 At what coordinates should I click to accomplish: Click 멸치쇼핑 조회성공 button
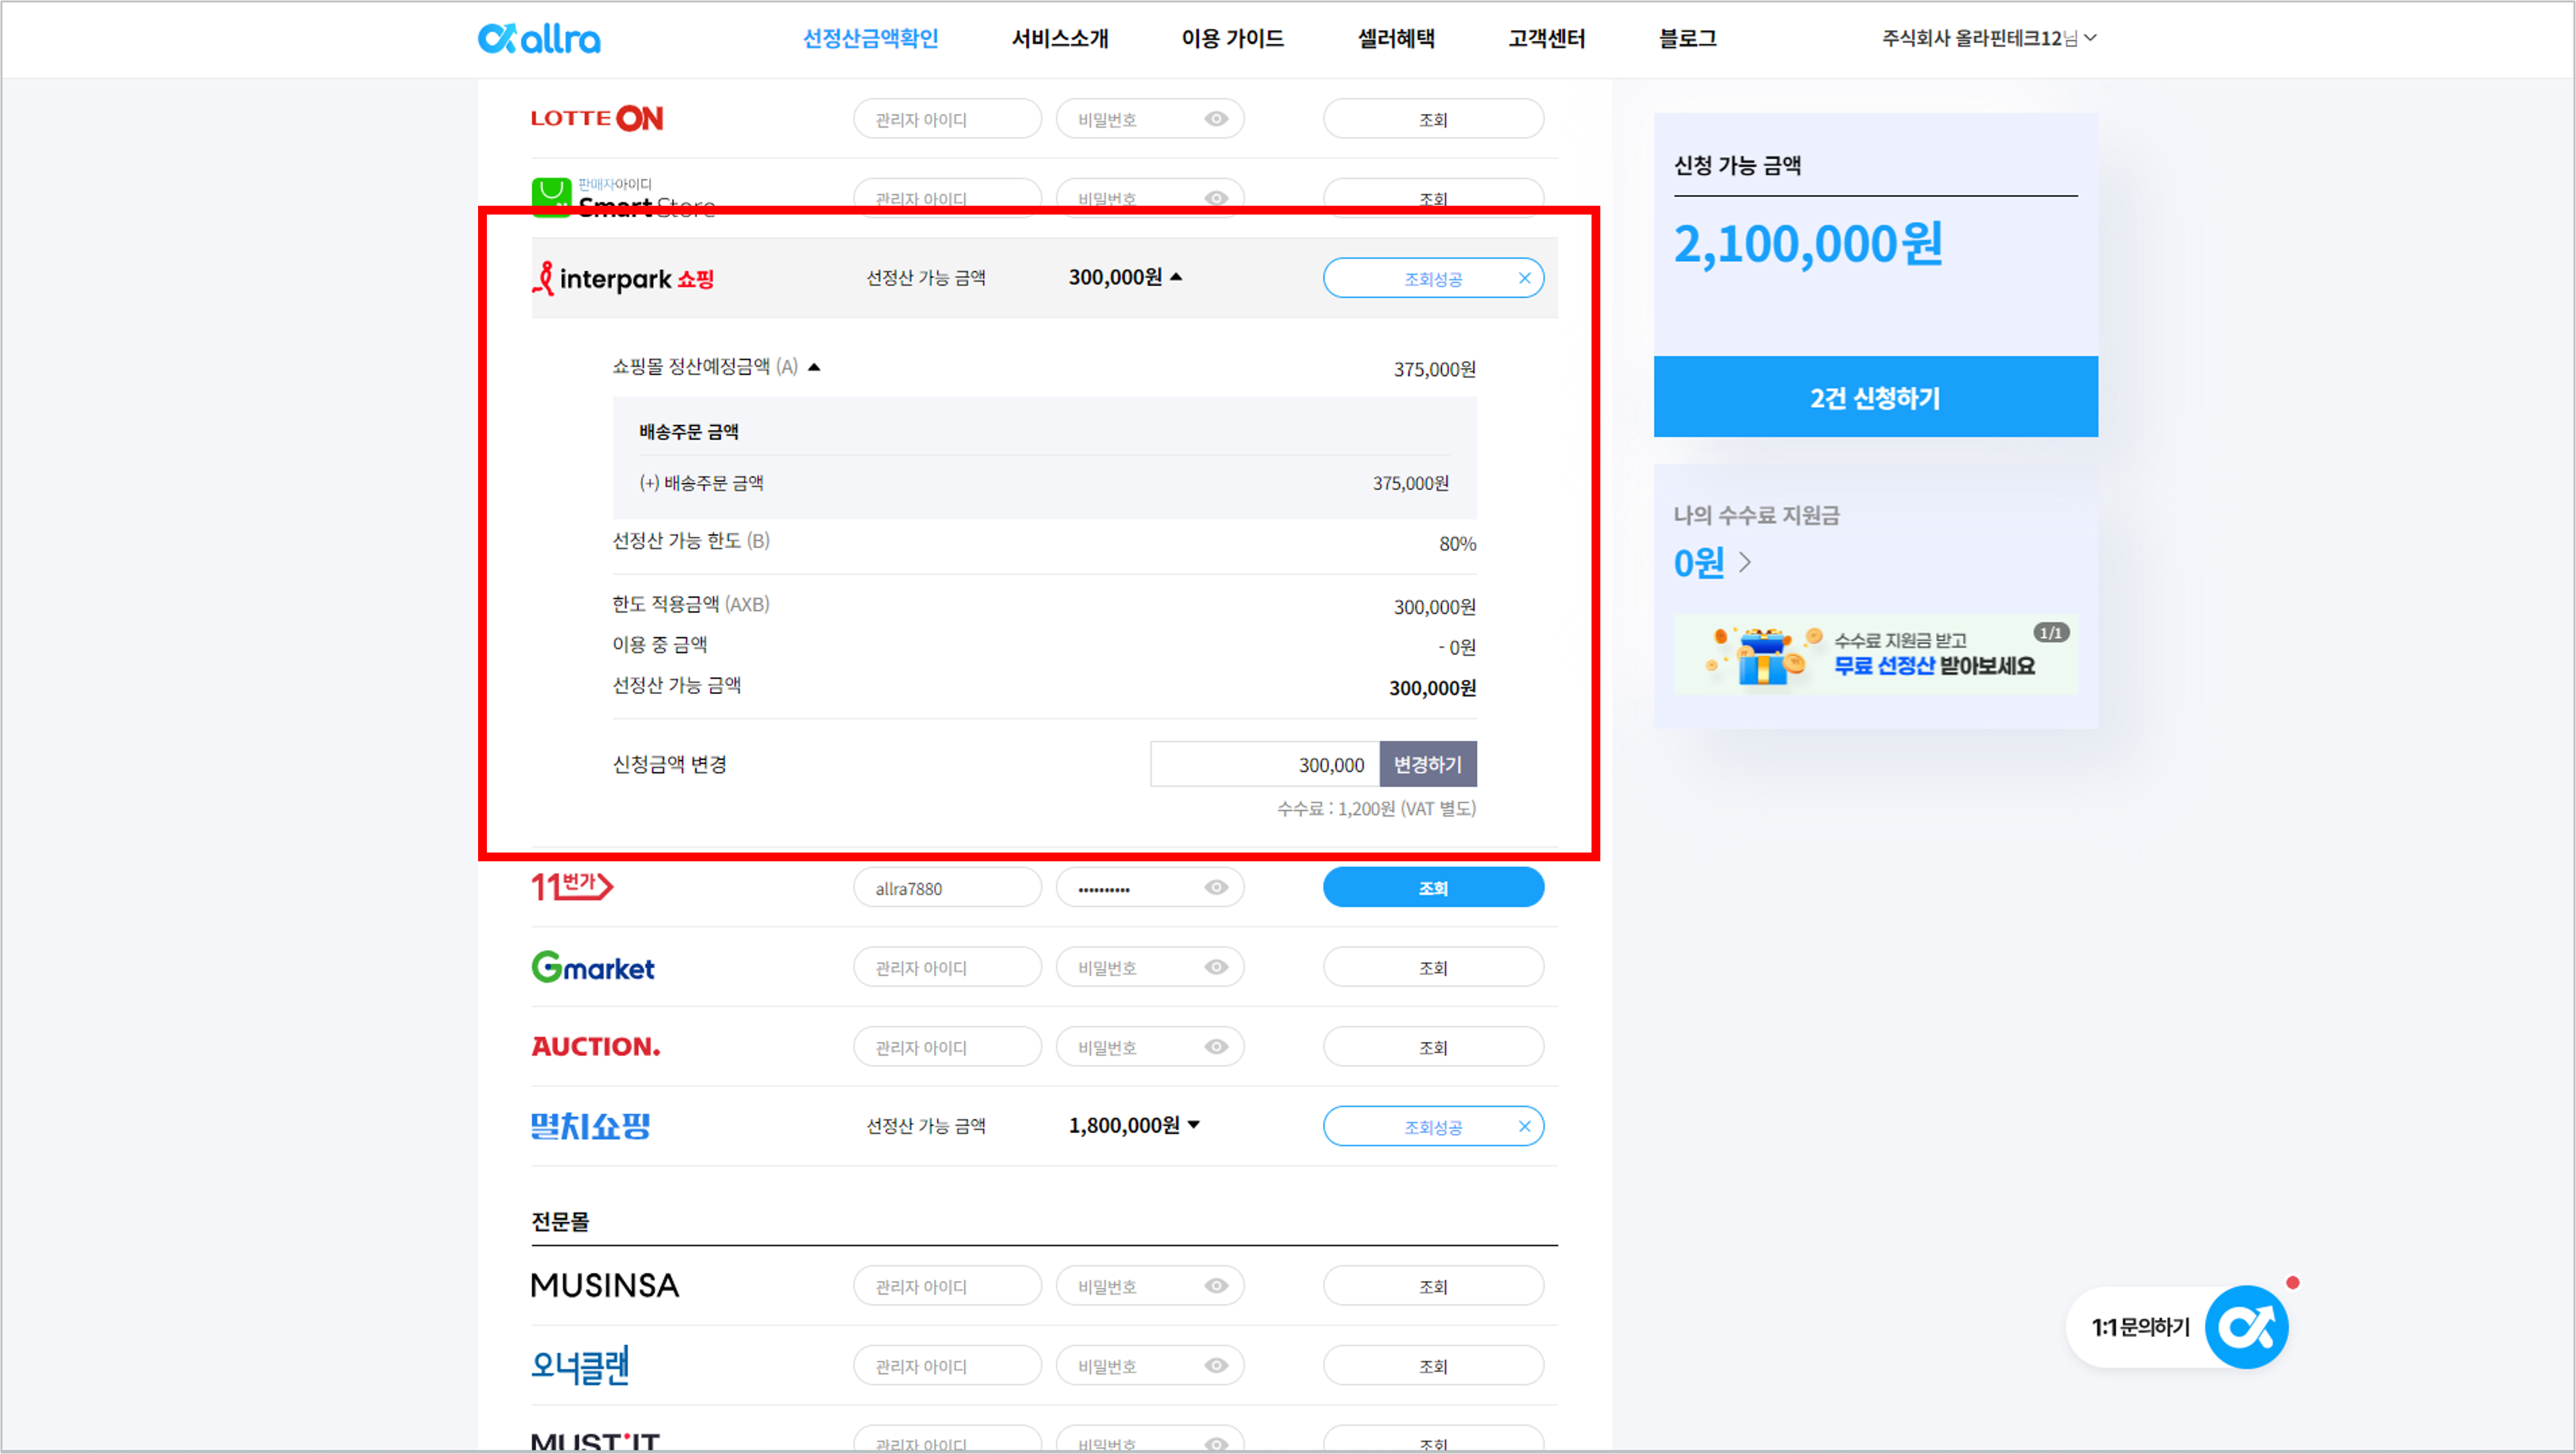point(1433,1126)
